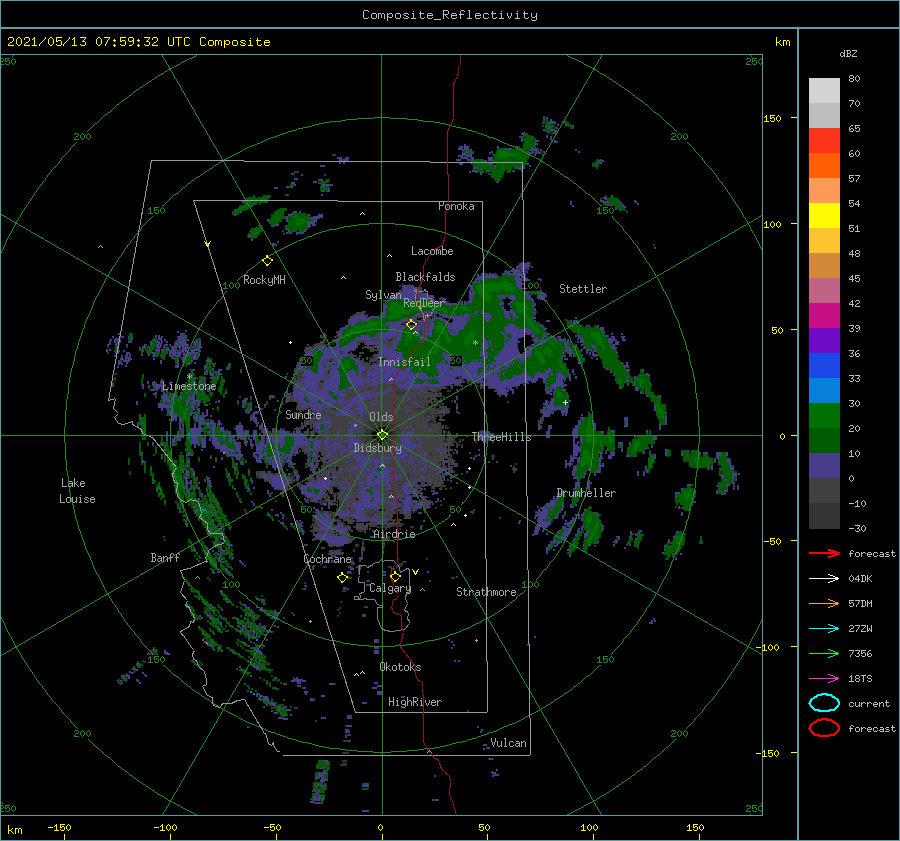
Task: Click the RockyMH label
Action: click(264, 280)
